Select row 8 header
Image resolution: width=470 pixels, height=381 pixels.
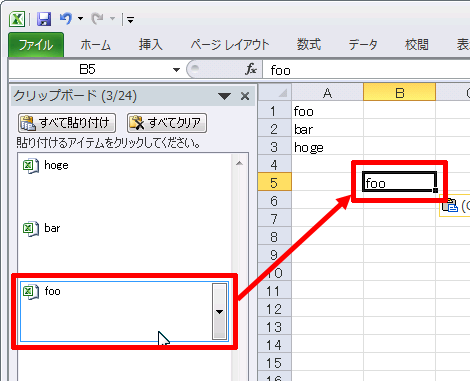coord(275,237)
